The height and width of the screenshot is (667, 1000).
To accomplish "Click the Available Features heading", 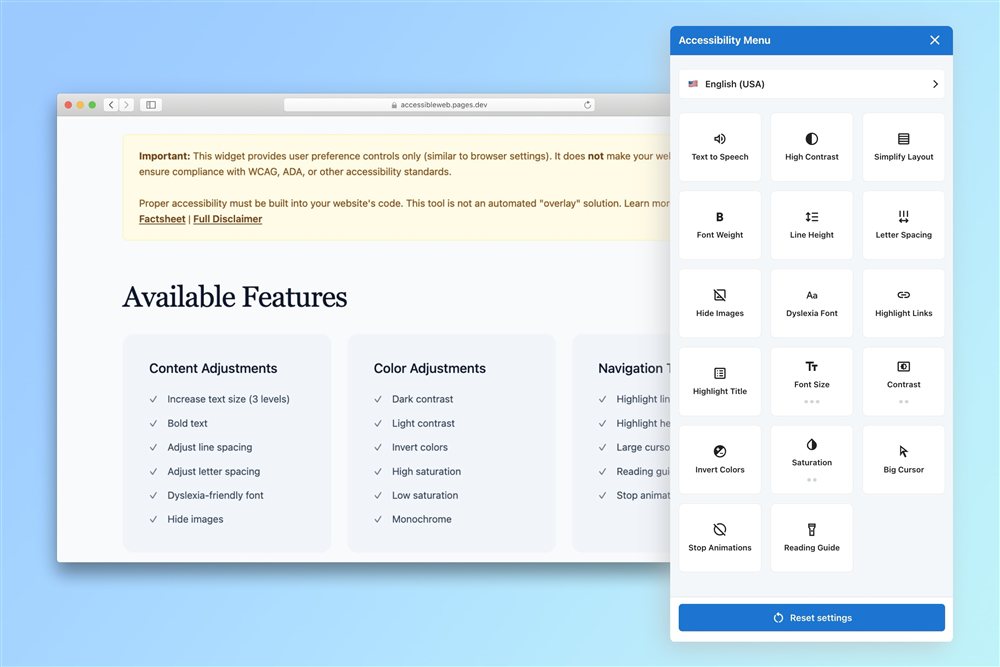I will 235,297.
